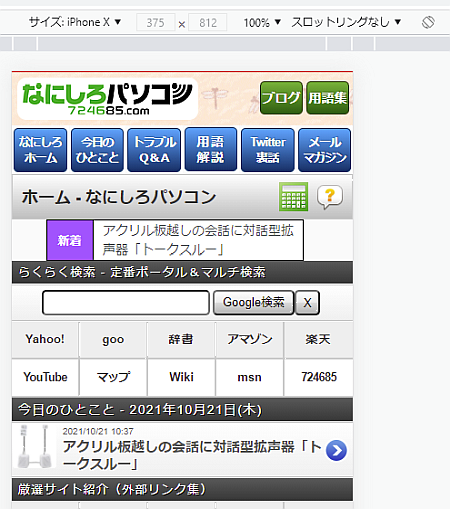450x509 pixels.
Task: Open the green calculator icon
Action: click(293, 197)
